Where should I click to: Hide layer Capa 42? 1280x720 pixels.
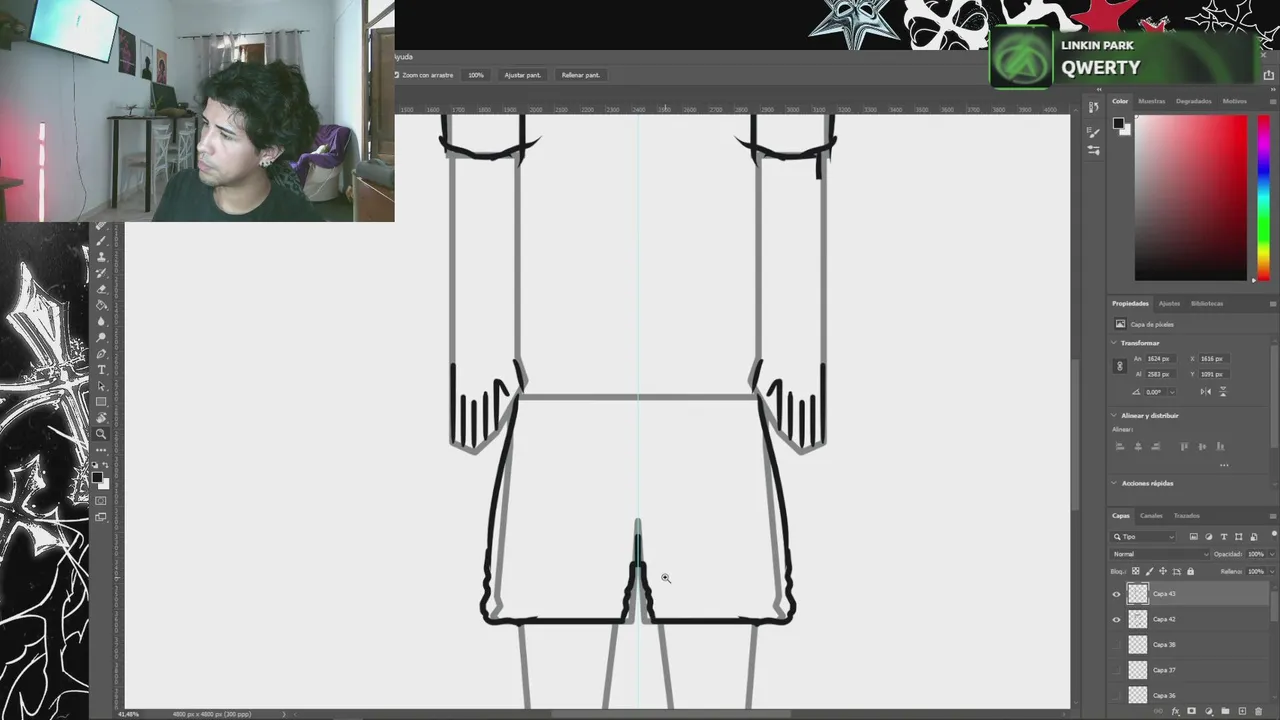click(1116, 619)
